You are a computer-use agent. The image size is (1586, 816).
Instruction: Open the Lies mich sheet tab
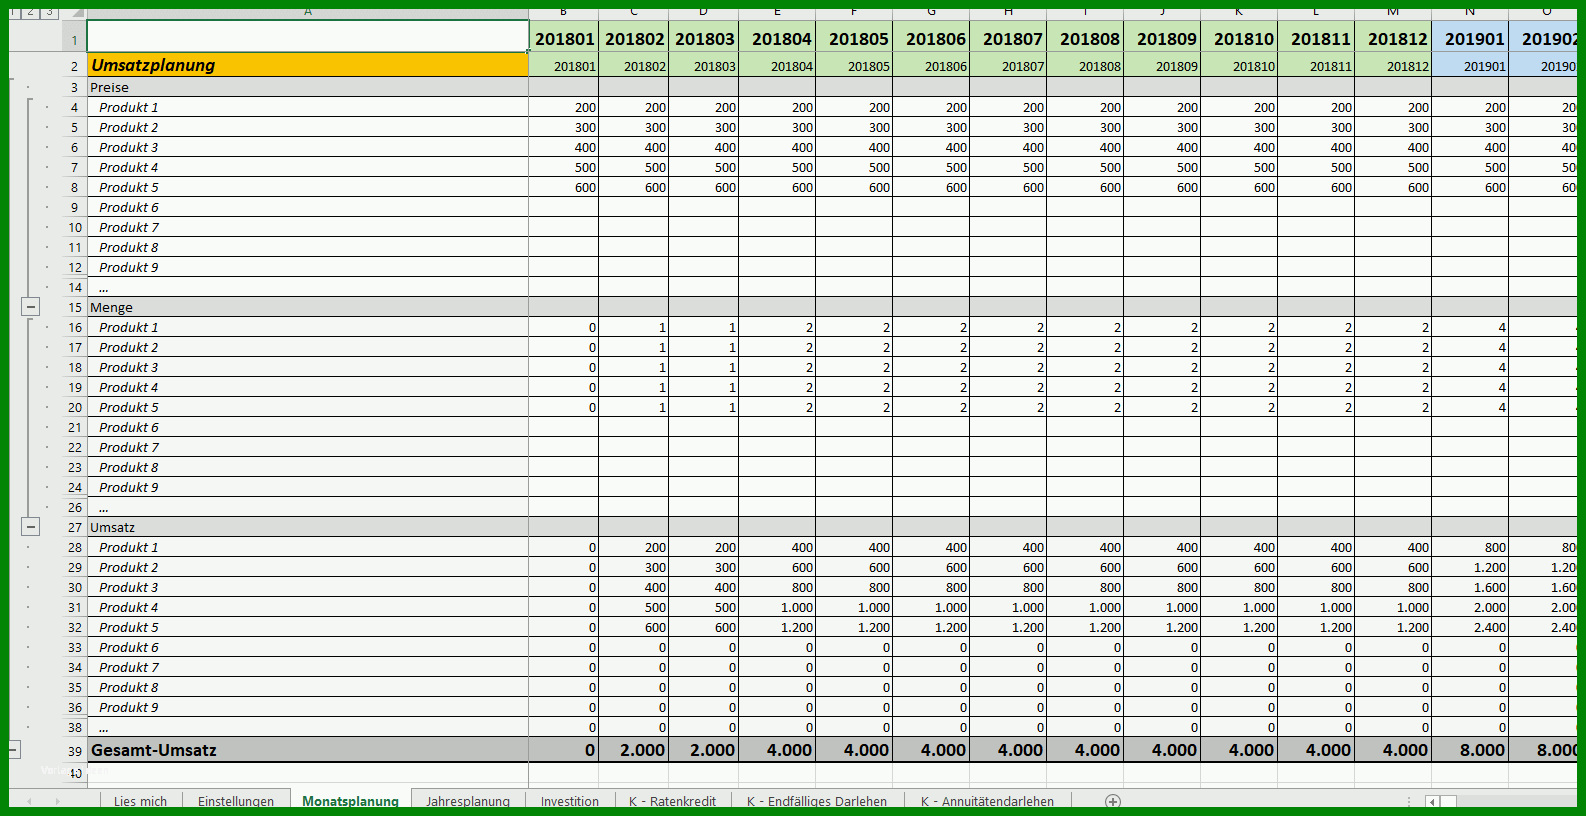click(140, 801)
